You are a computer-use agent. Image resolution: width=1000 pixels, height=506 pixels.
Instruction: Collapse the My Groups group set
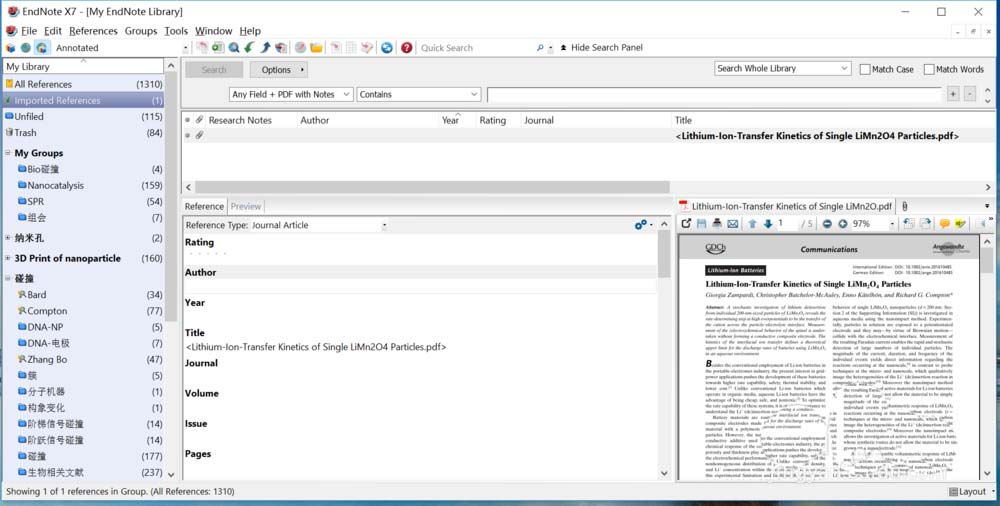click(8, 153)
